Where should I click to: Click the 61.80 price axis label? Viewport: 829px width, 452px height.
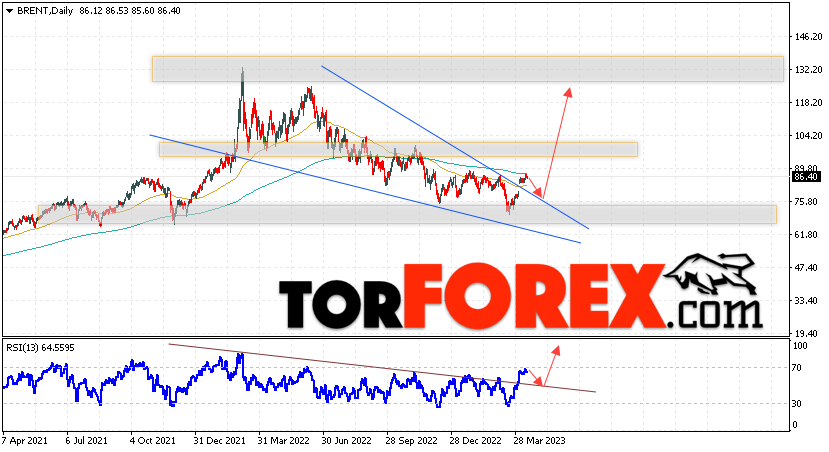pyautogui.click(x=807, y=234)
